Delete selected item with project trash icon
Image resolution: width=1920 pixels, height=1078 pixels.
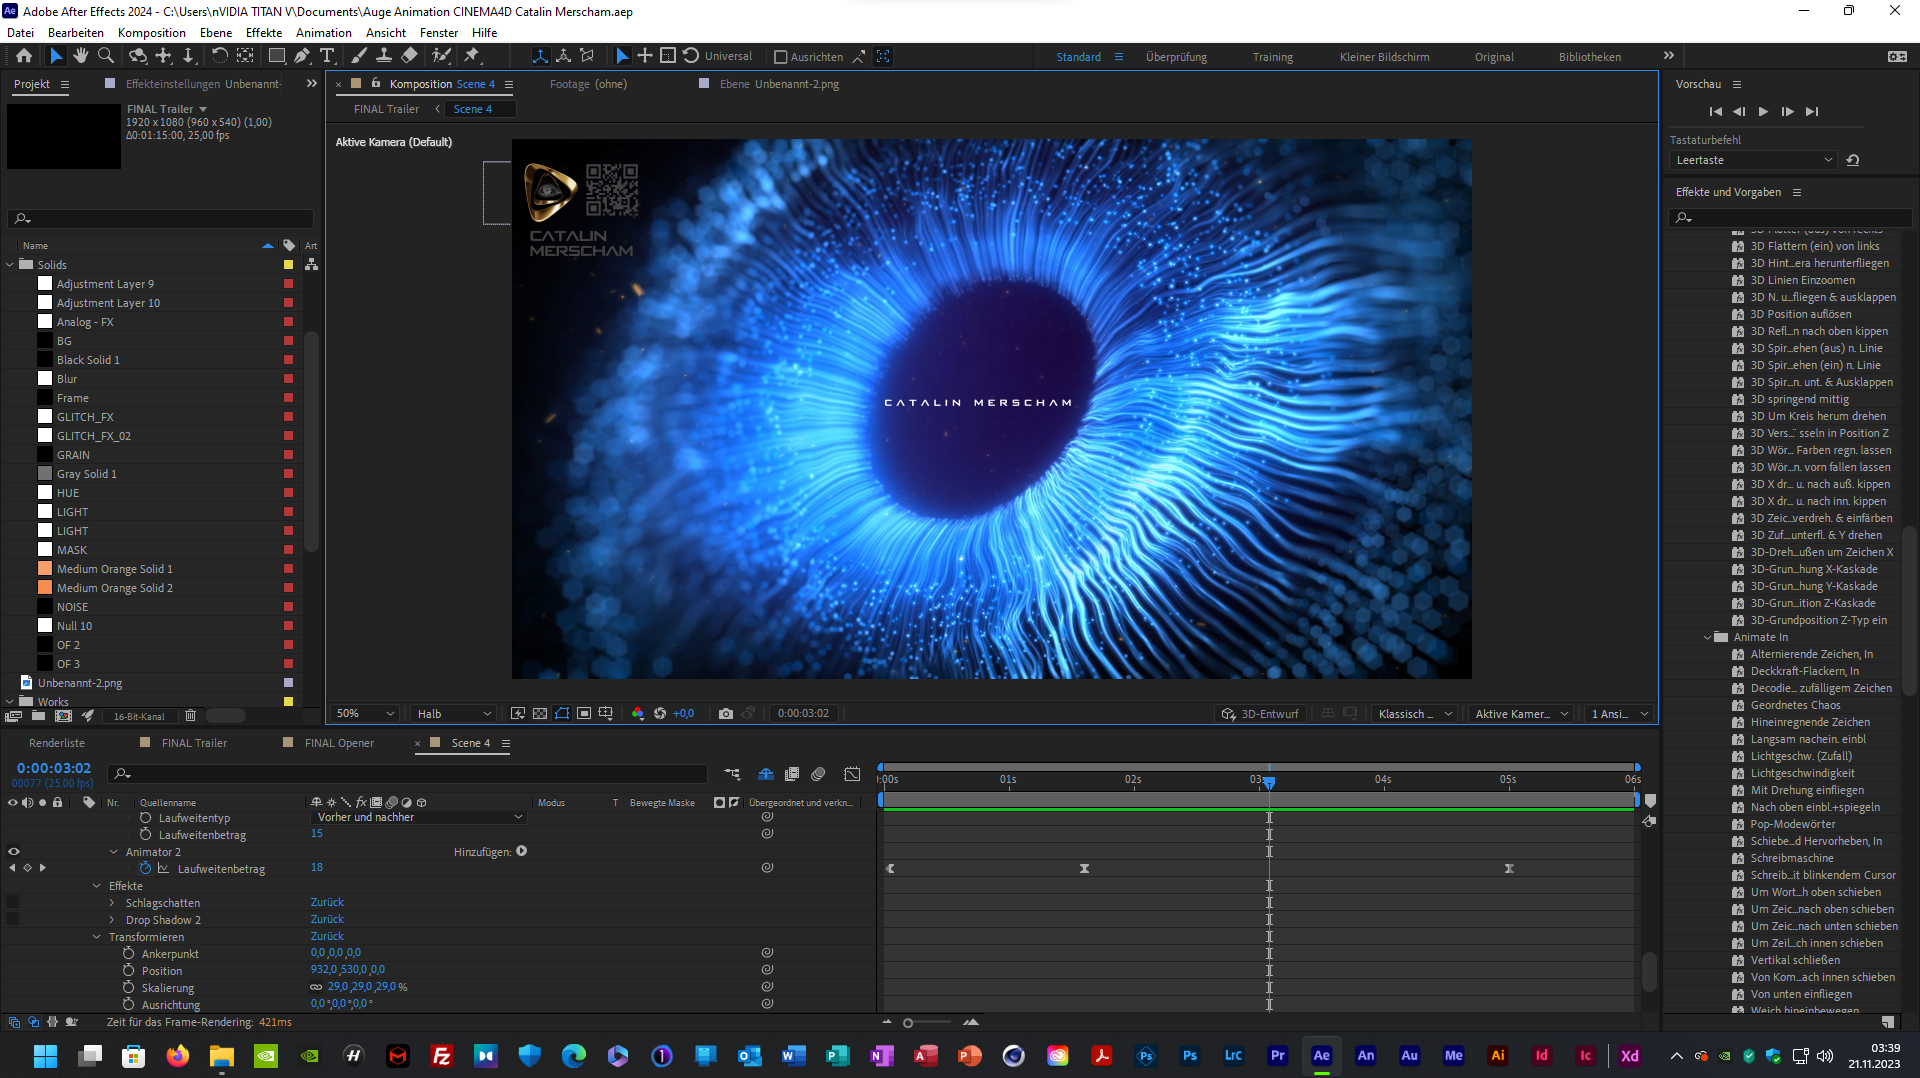(190, 716)
